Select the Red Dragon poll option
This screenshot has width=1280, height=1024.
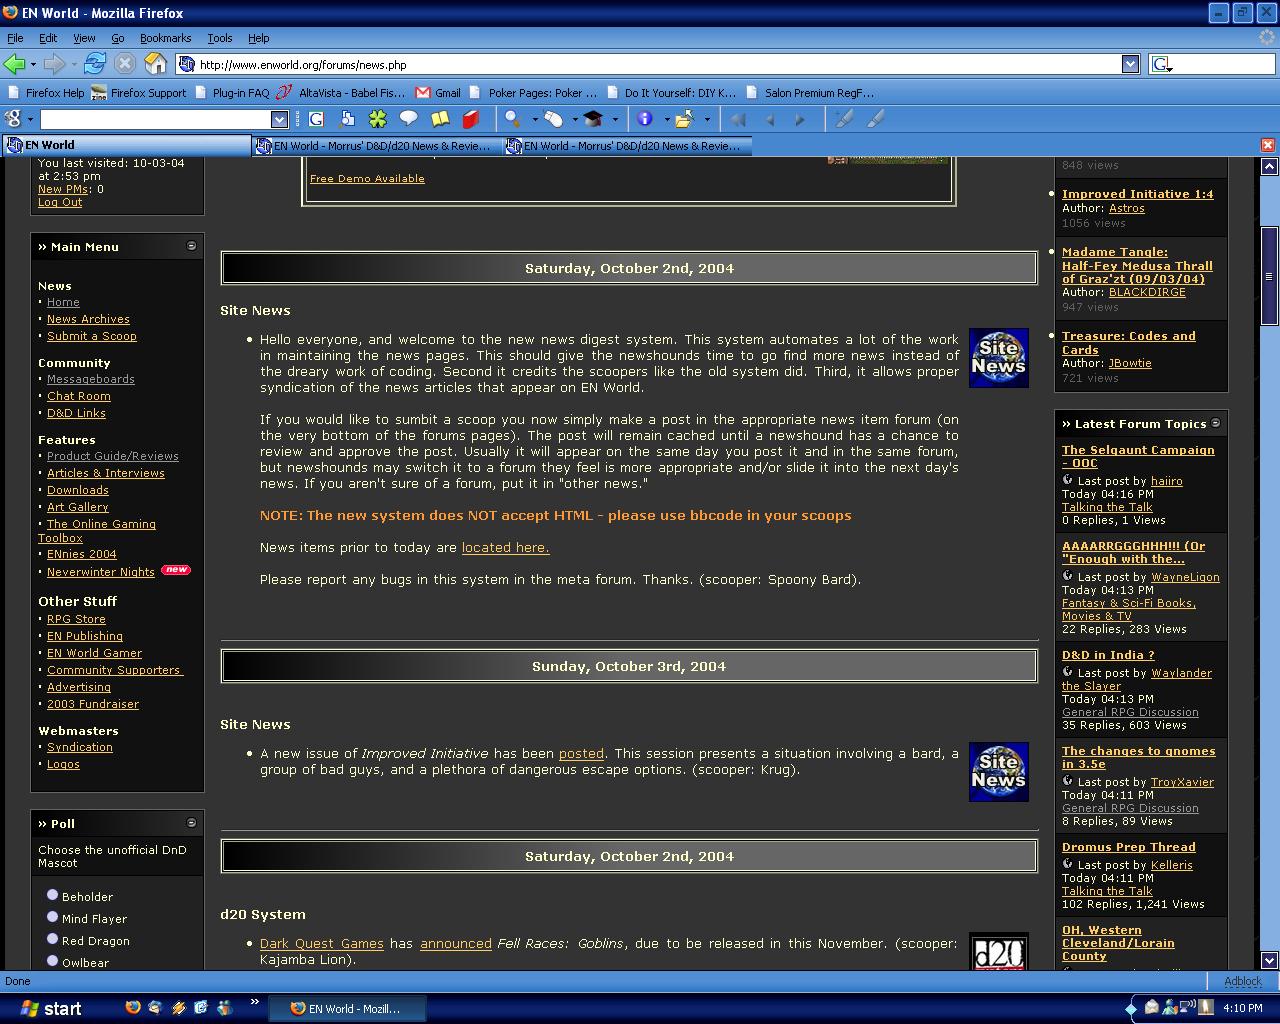(53, 939)
